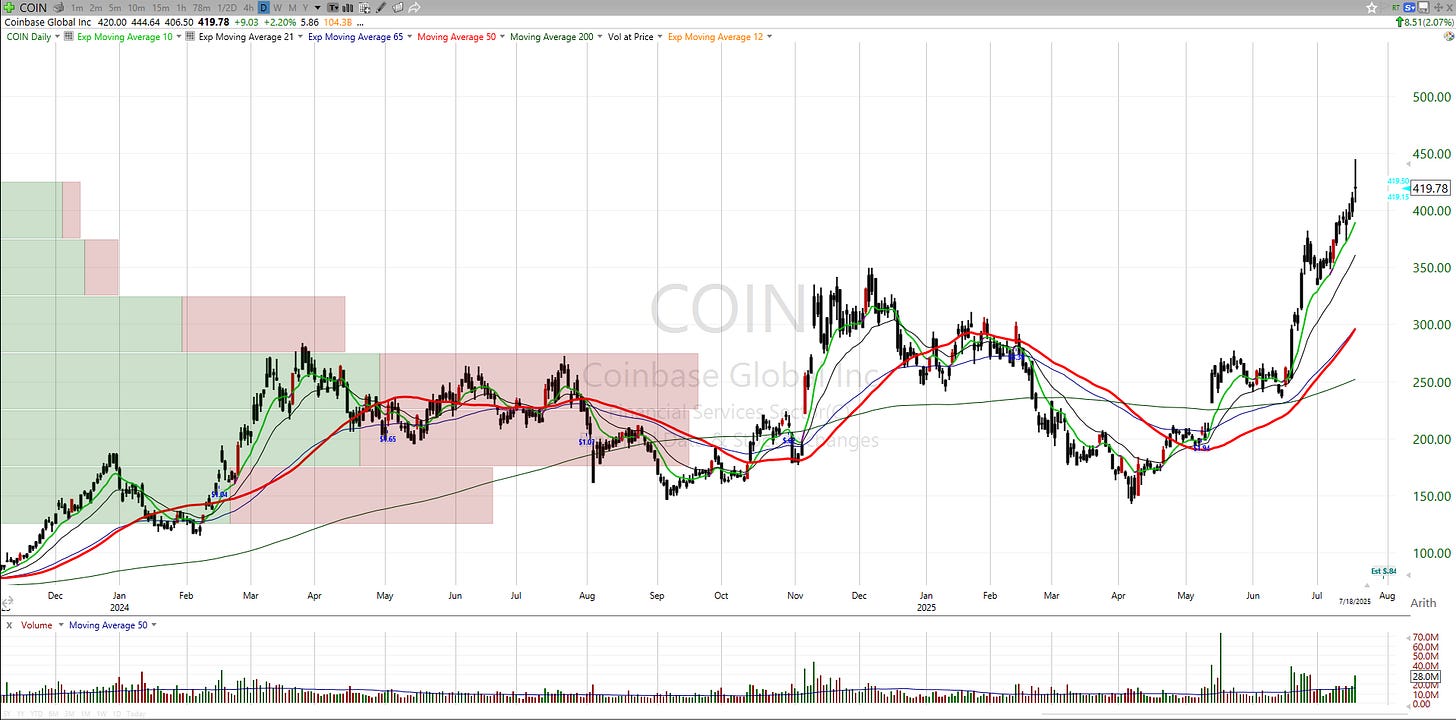
Task: Click the move window cross-arrows icon
Action: tap(1438, 8)
